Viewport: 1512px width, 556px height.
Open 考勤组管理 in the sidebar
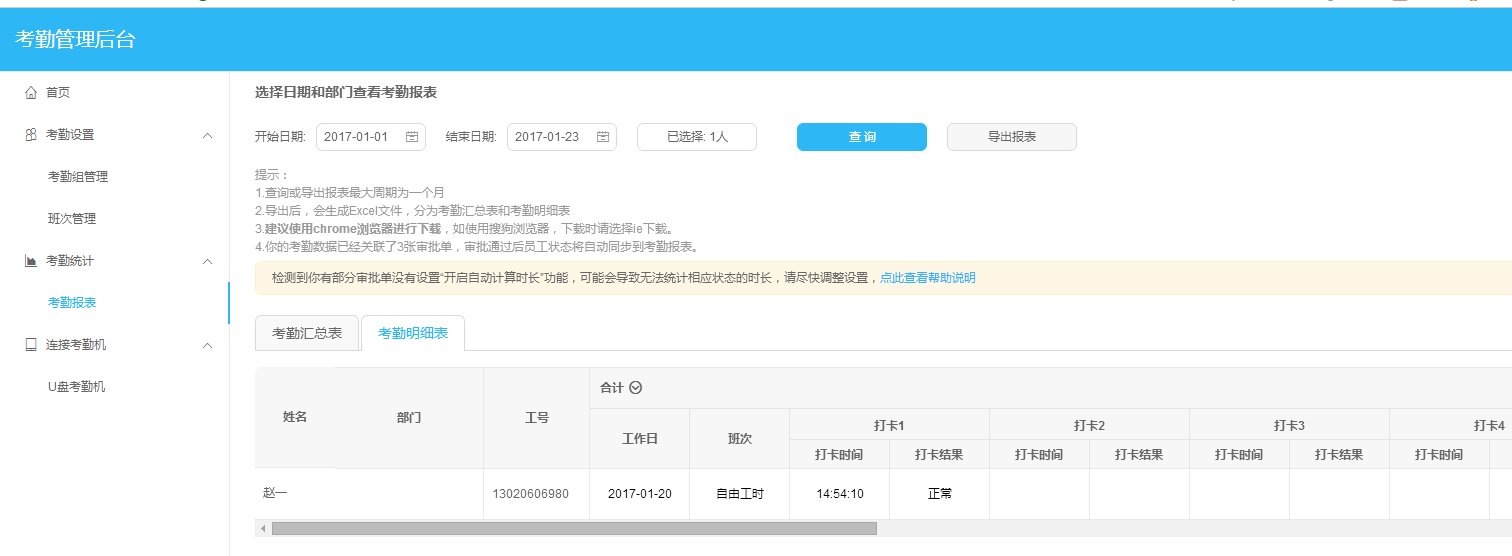pos(78,177)
